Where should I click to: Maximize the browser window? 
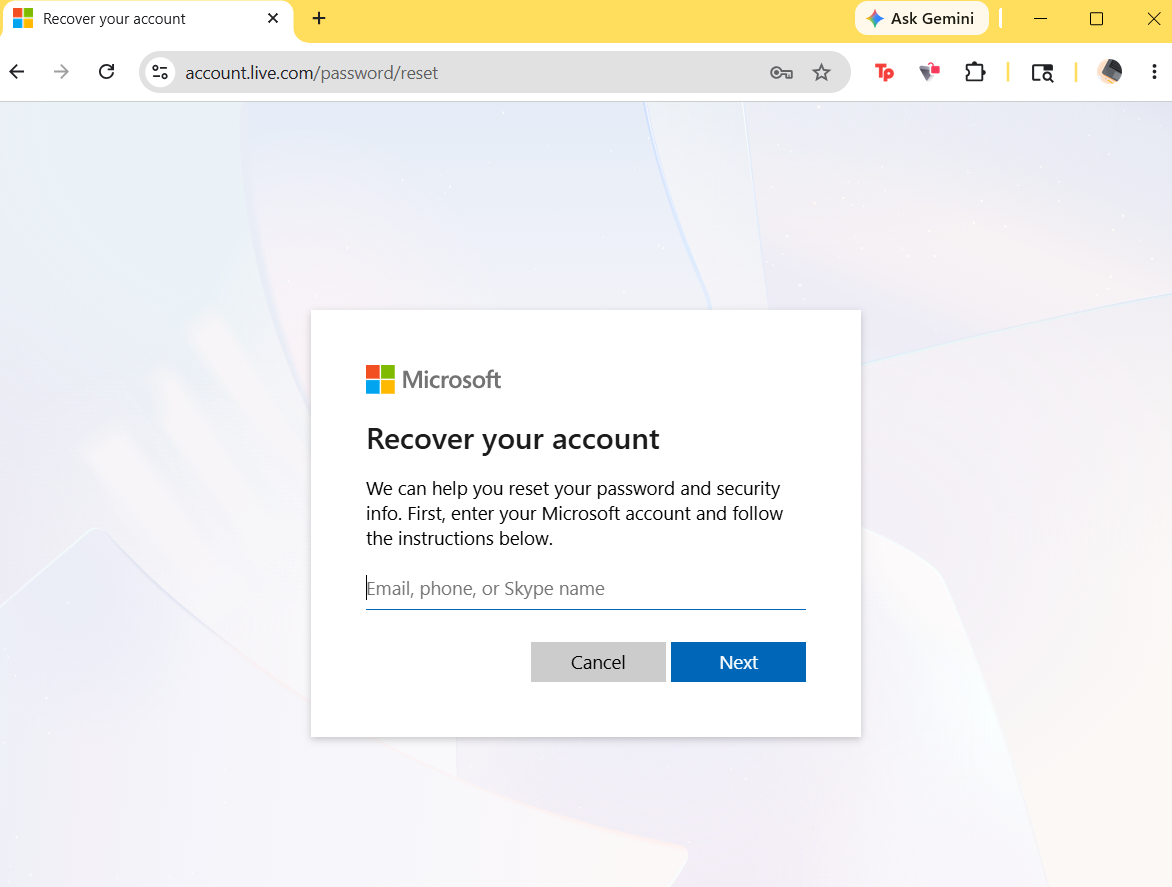click(1096, 19)
